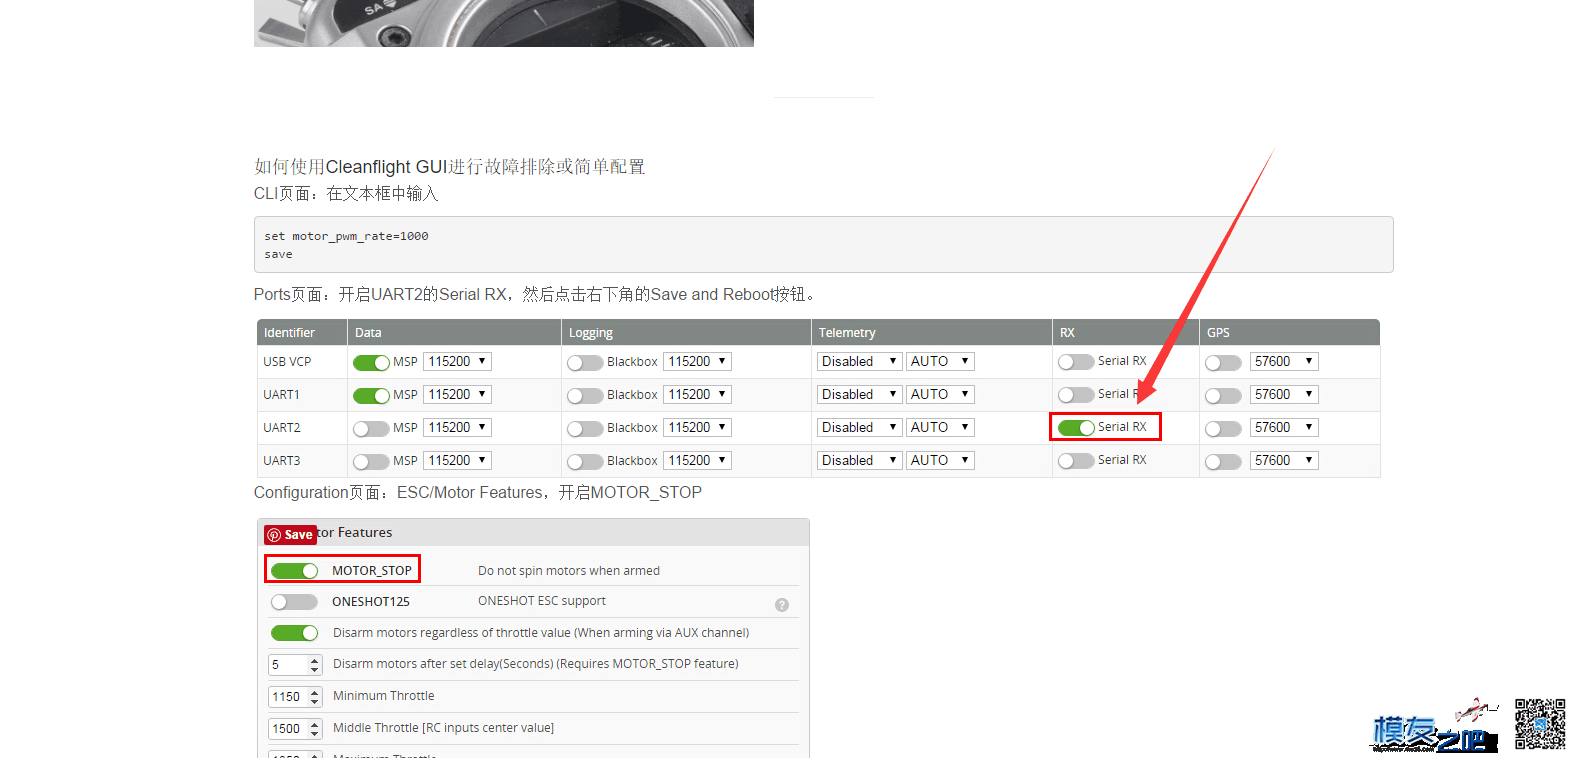
Task: Click the Cleanflight GUI heading text
Action: (x=450, y=167)
